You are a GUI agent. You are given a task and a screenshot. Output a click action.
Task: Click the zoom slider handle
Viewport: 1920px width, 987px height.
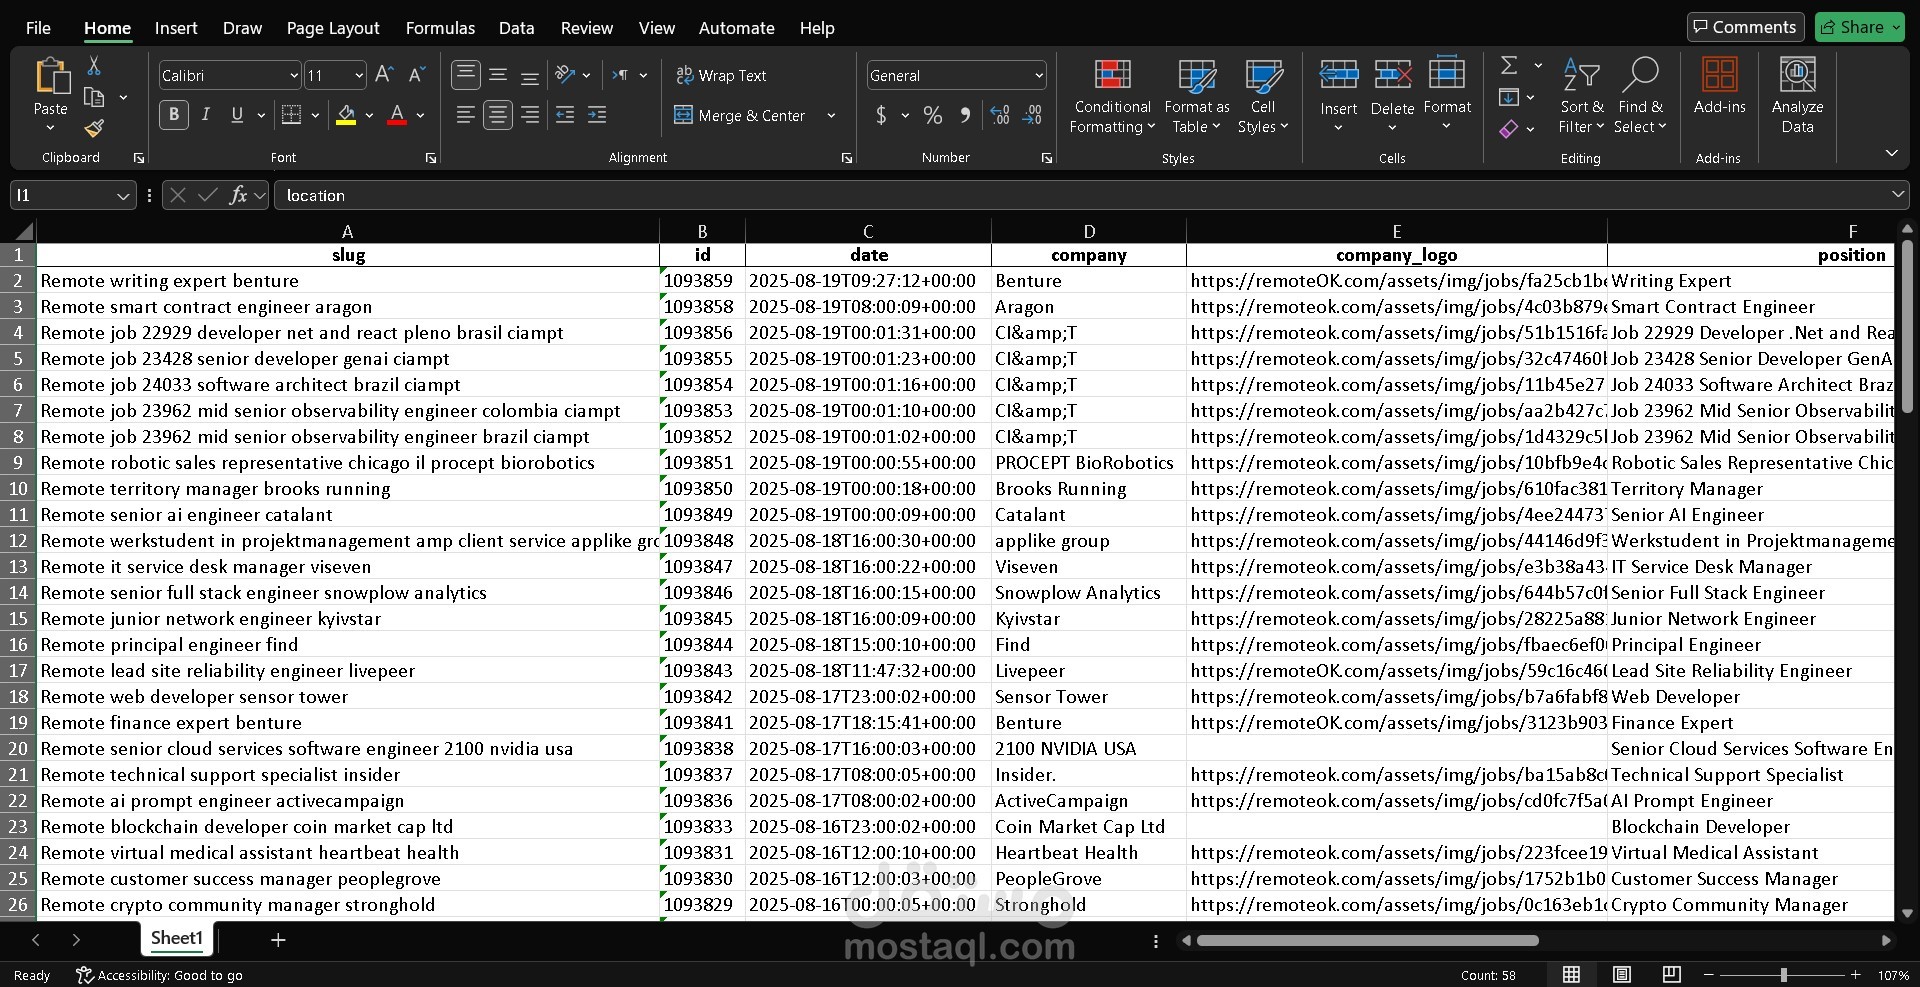pos(1783,975)
